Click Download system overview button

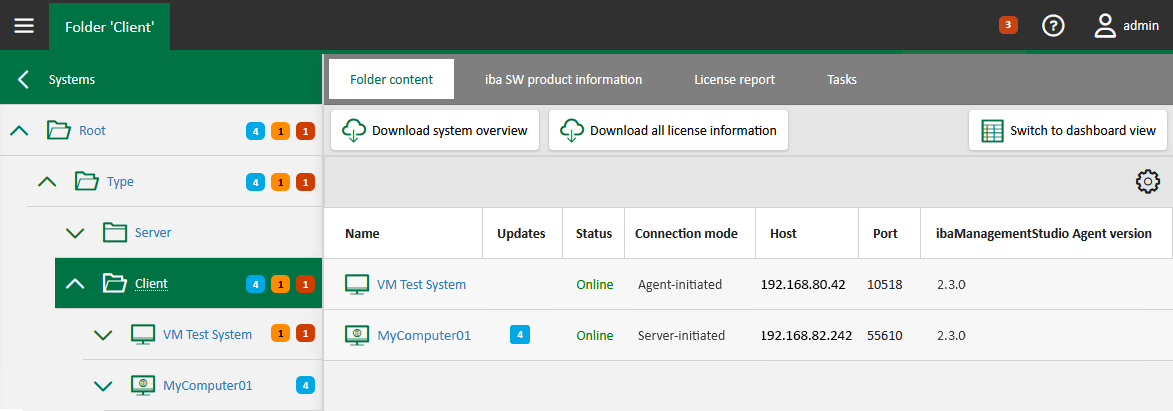[x=436, y=130]
